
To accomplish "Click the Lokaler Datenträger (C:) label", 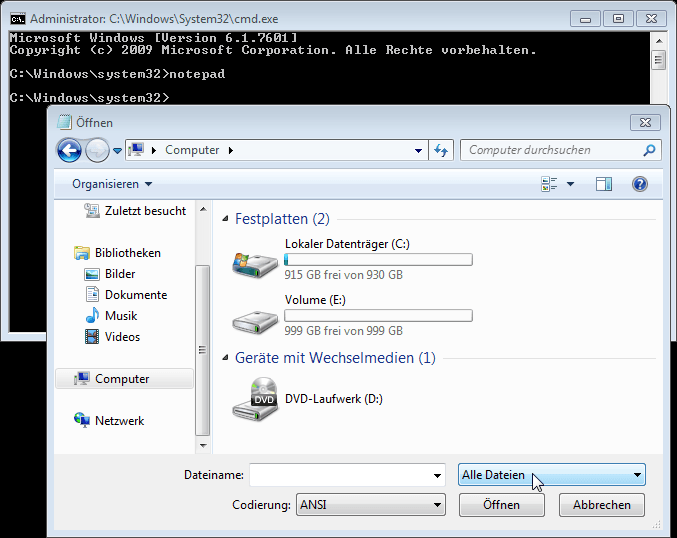I will [x=347, y=244].
